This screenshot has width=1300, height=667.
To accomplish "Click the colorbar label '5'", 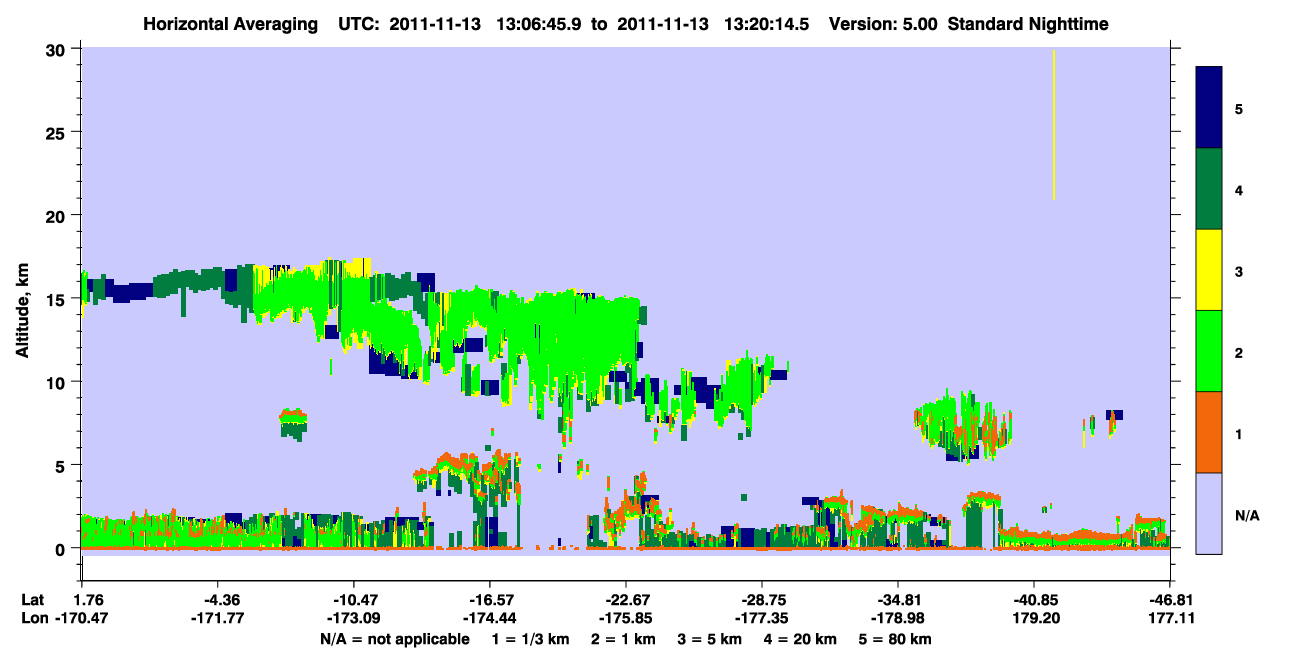I will [x=1238, y=108].
